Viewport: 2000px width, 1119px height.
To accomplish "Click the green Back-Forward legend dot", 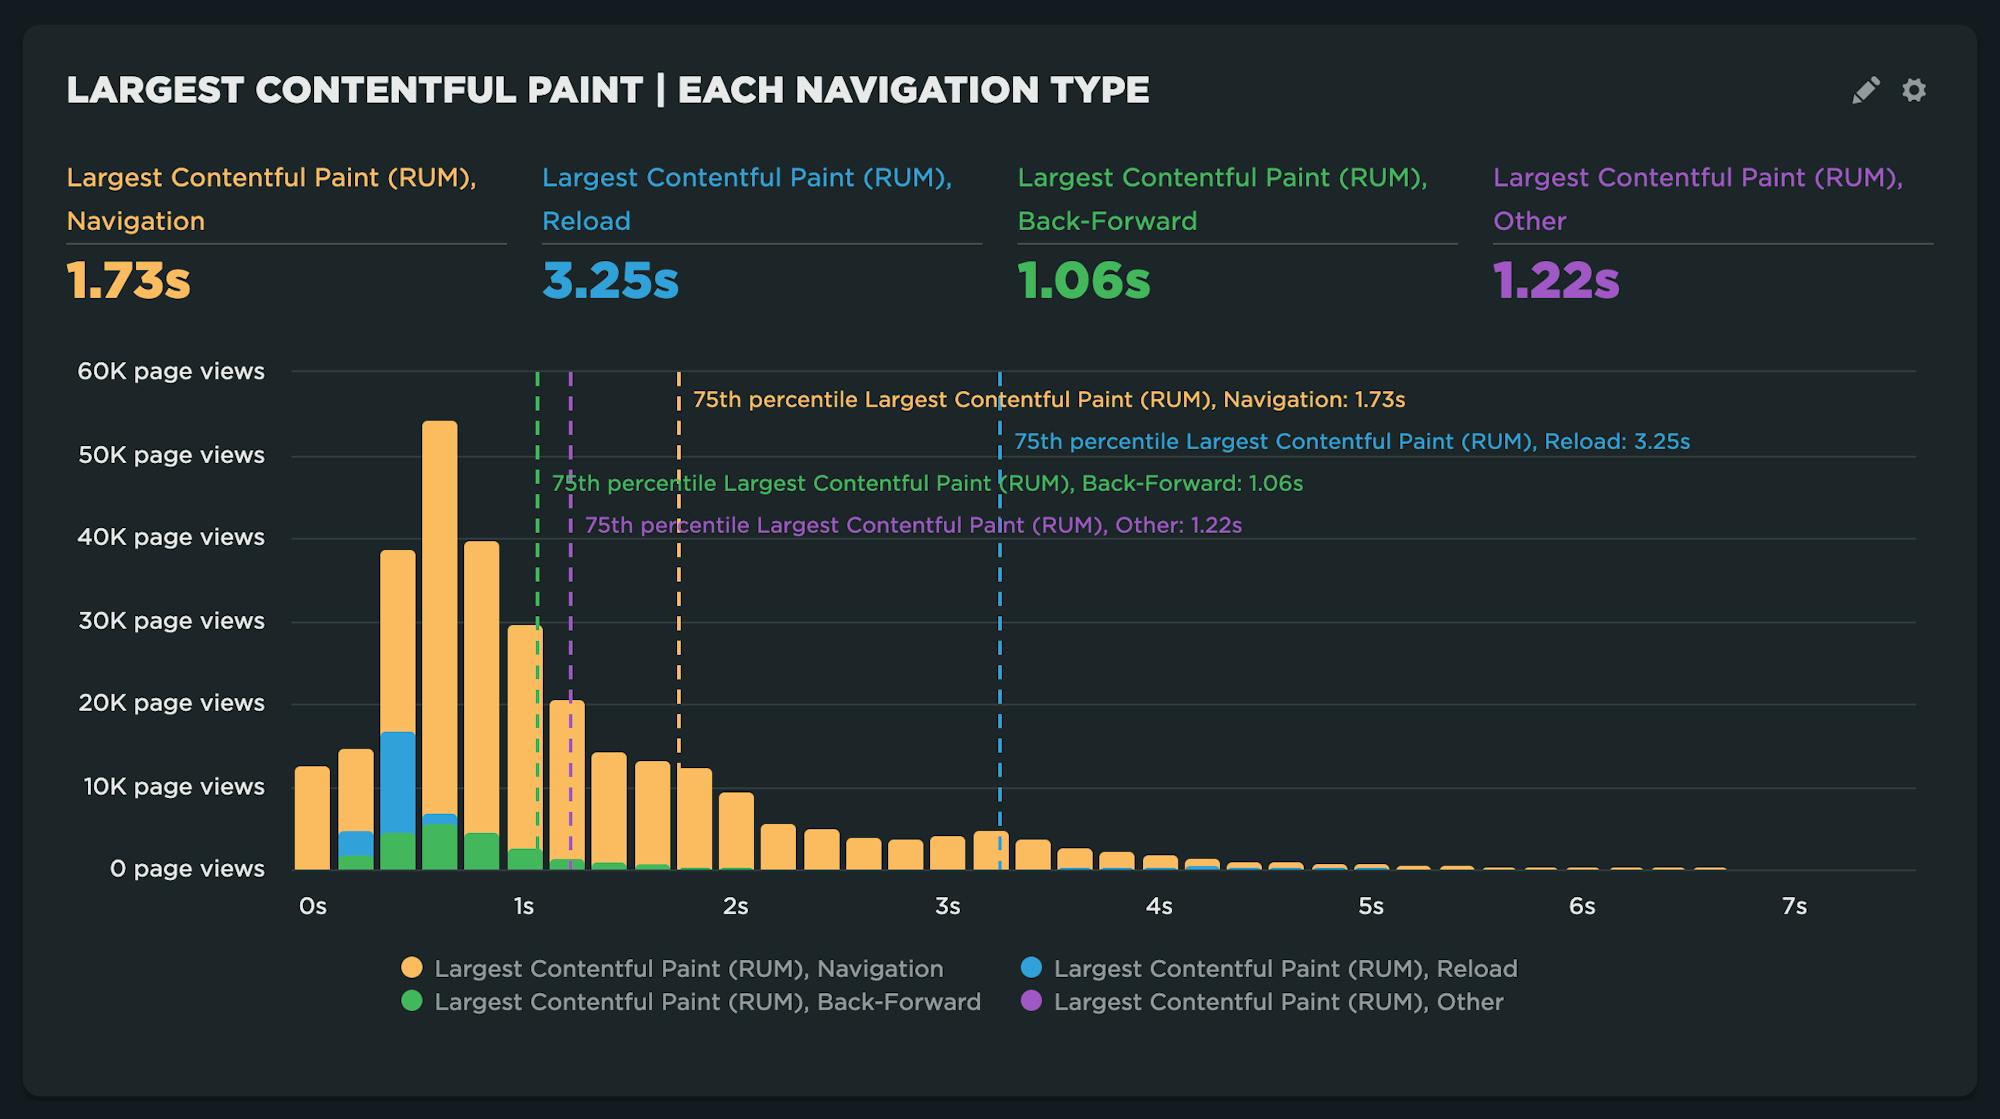I will [411, 1001].
